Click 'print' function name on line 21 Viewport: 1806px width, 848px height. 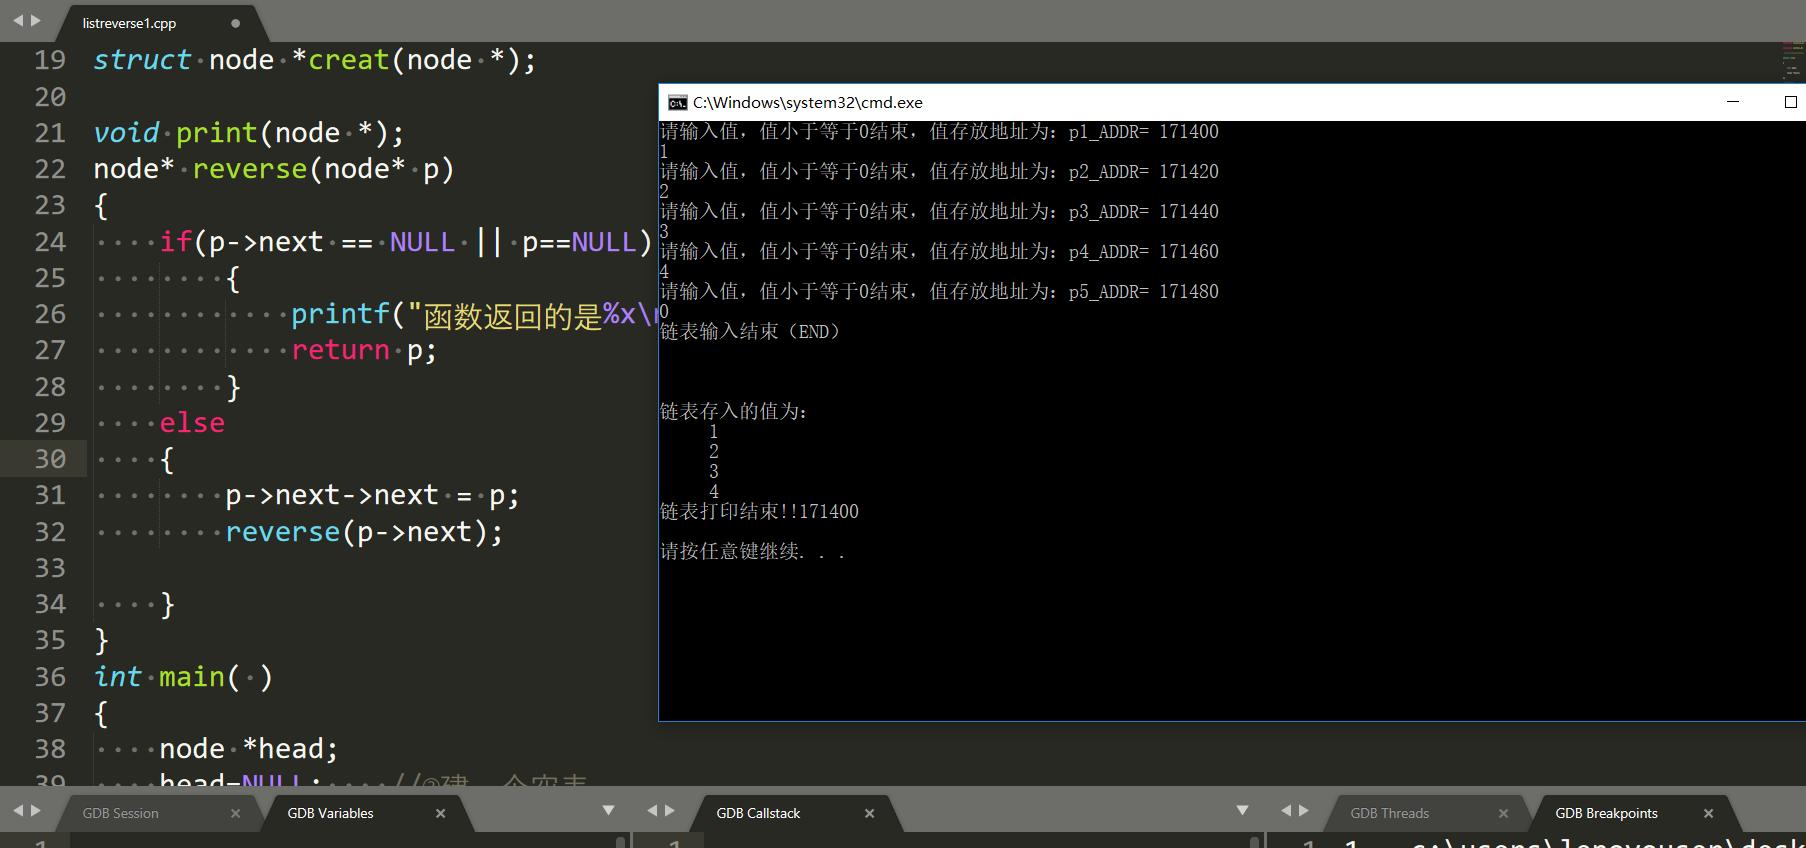pos(217,133)
